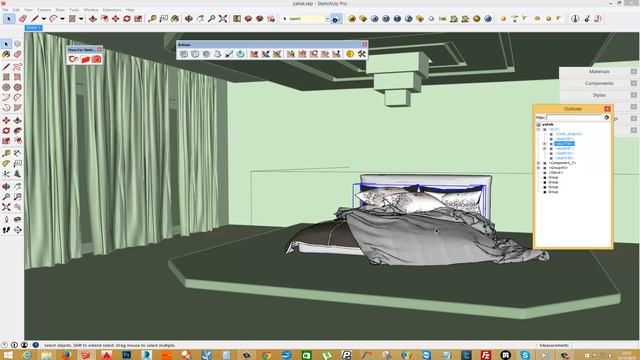Click first icon in Thea For SketchUp toolbar
The height and width of the screenshot is (360, 640).
tap(73, 60)
